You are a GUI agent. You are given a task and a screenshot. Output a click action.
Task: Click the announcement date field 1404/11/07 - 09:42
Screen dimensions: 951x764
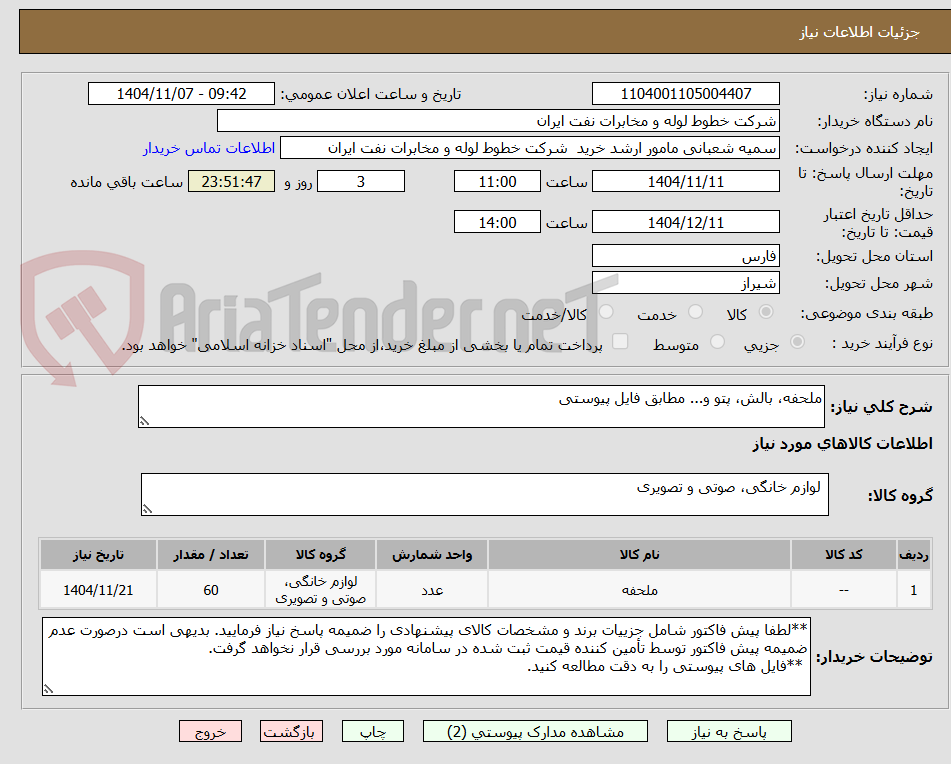click(x=181, y=94)
